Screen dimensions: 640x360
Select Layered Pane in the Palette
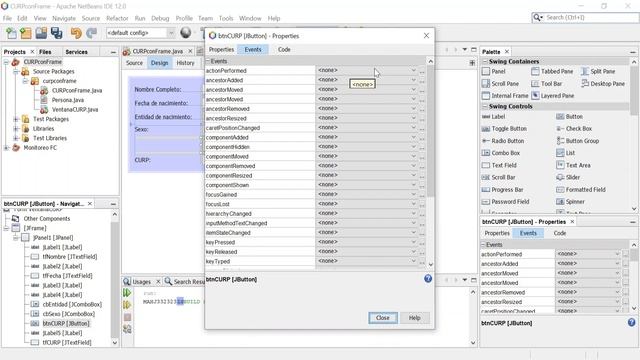553,96
